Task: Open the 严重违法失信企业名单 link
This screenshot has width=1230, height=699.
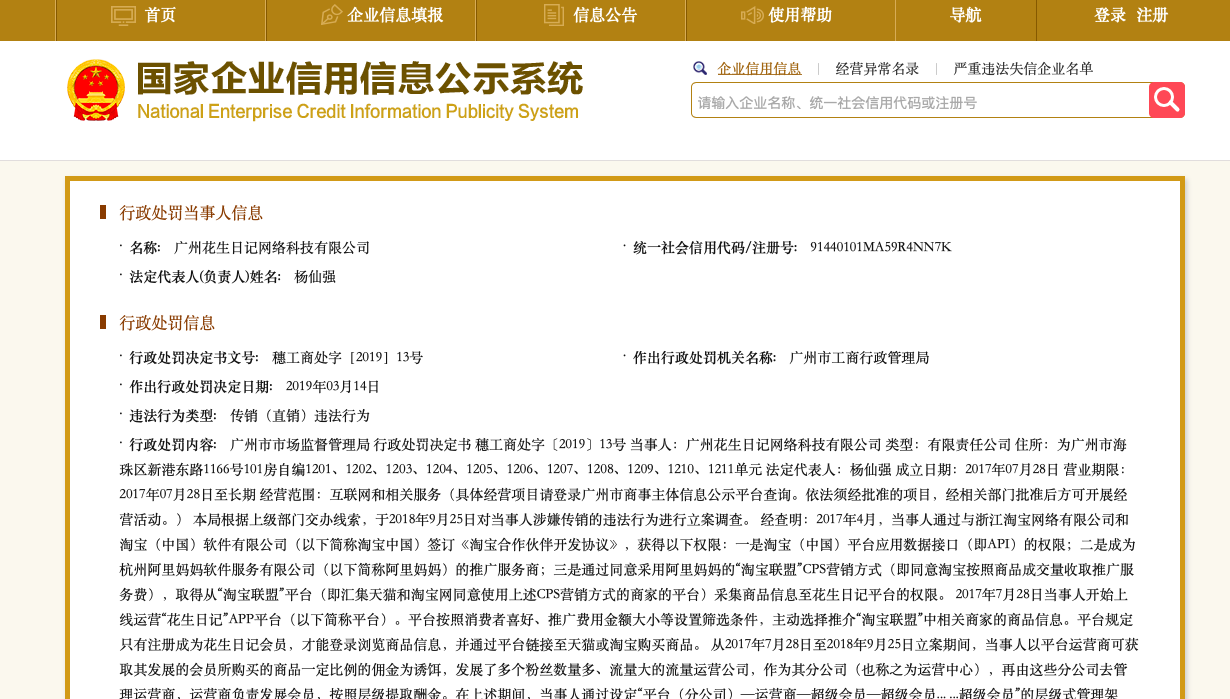Action: click(1022, 68)
